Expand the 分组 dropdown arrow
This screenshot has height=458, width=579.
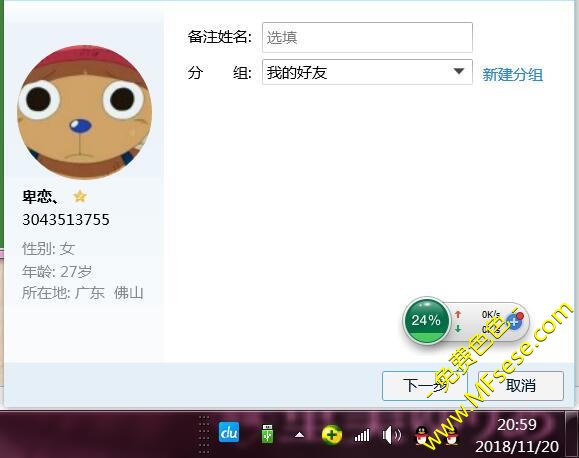coord(459,71)
